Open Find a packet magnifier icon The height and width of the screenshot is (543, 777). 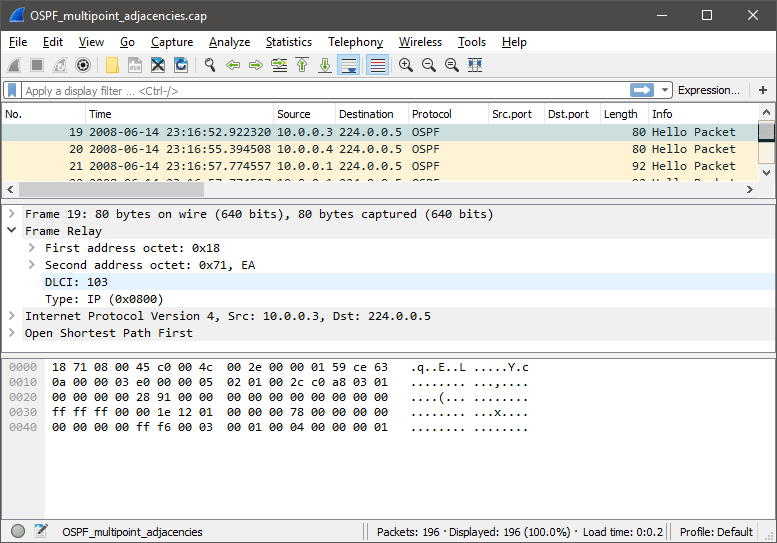point(210,65)
